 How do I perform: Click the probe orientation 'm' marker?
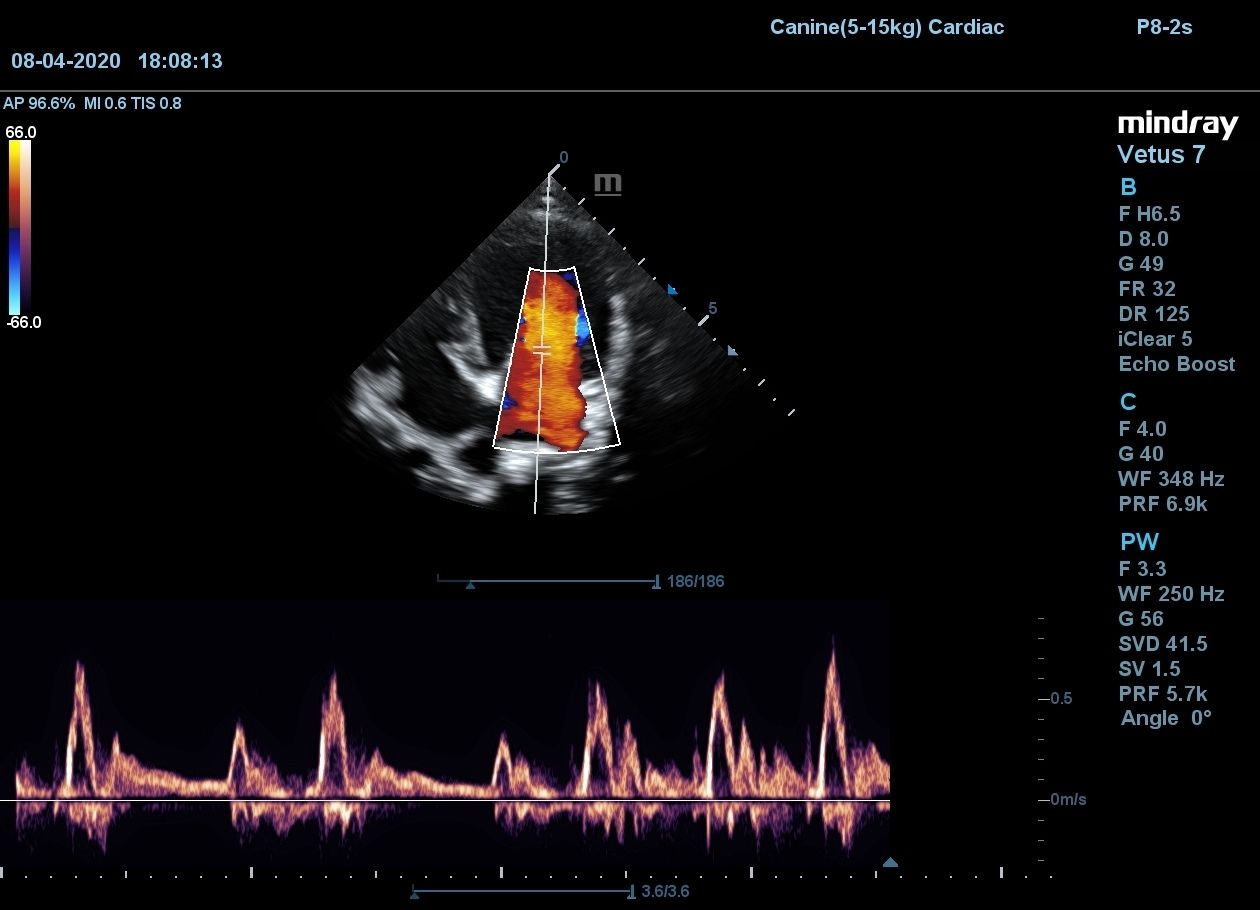(608, 184)
